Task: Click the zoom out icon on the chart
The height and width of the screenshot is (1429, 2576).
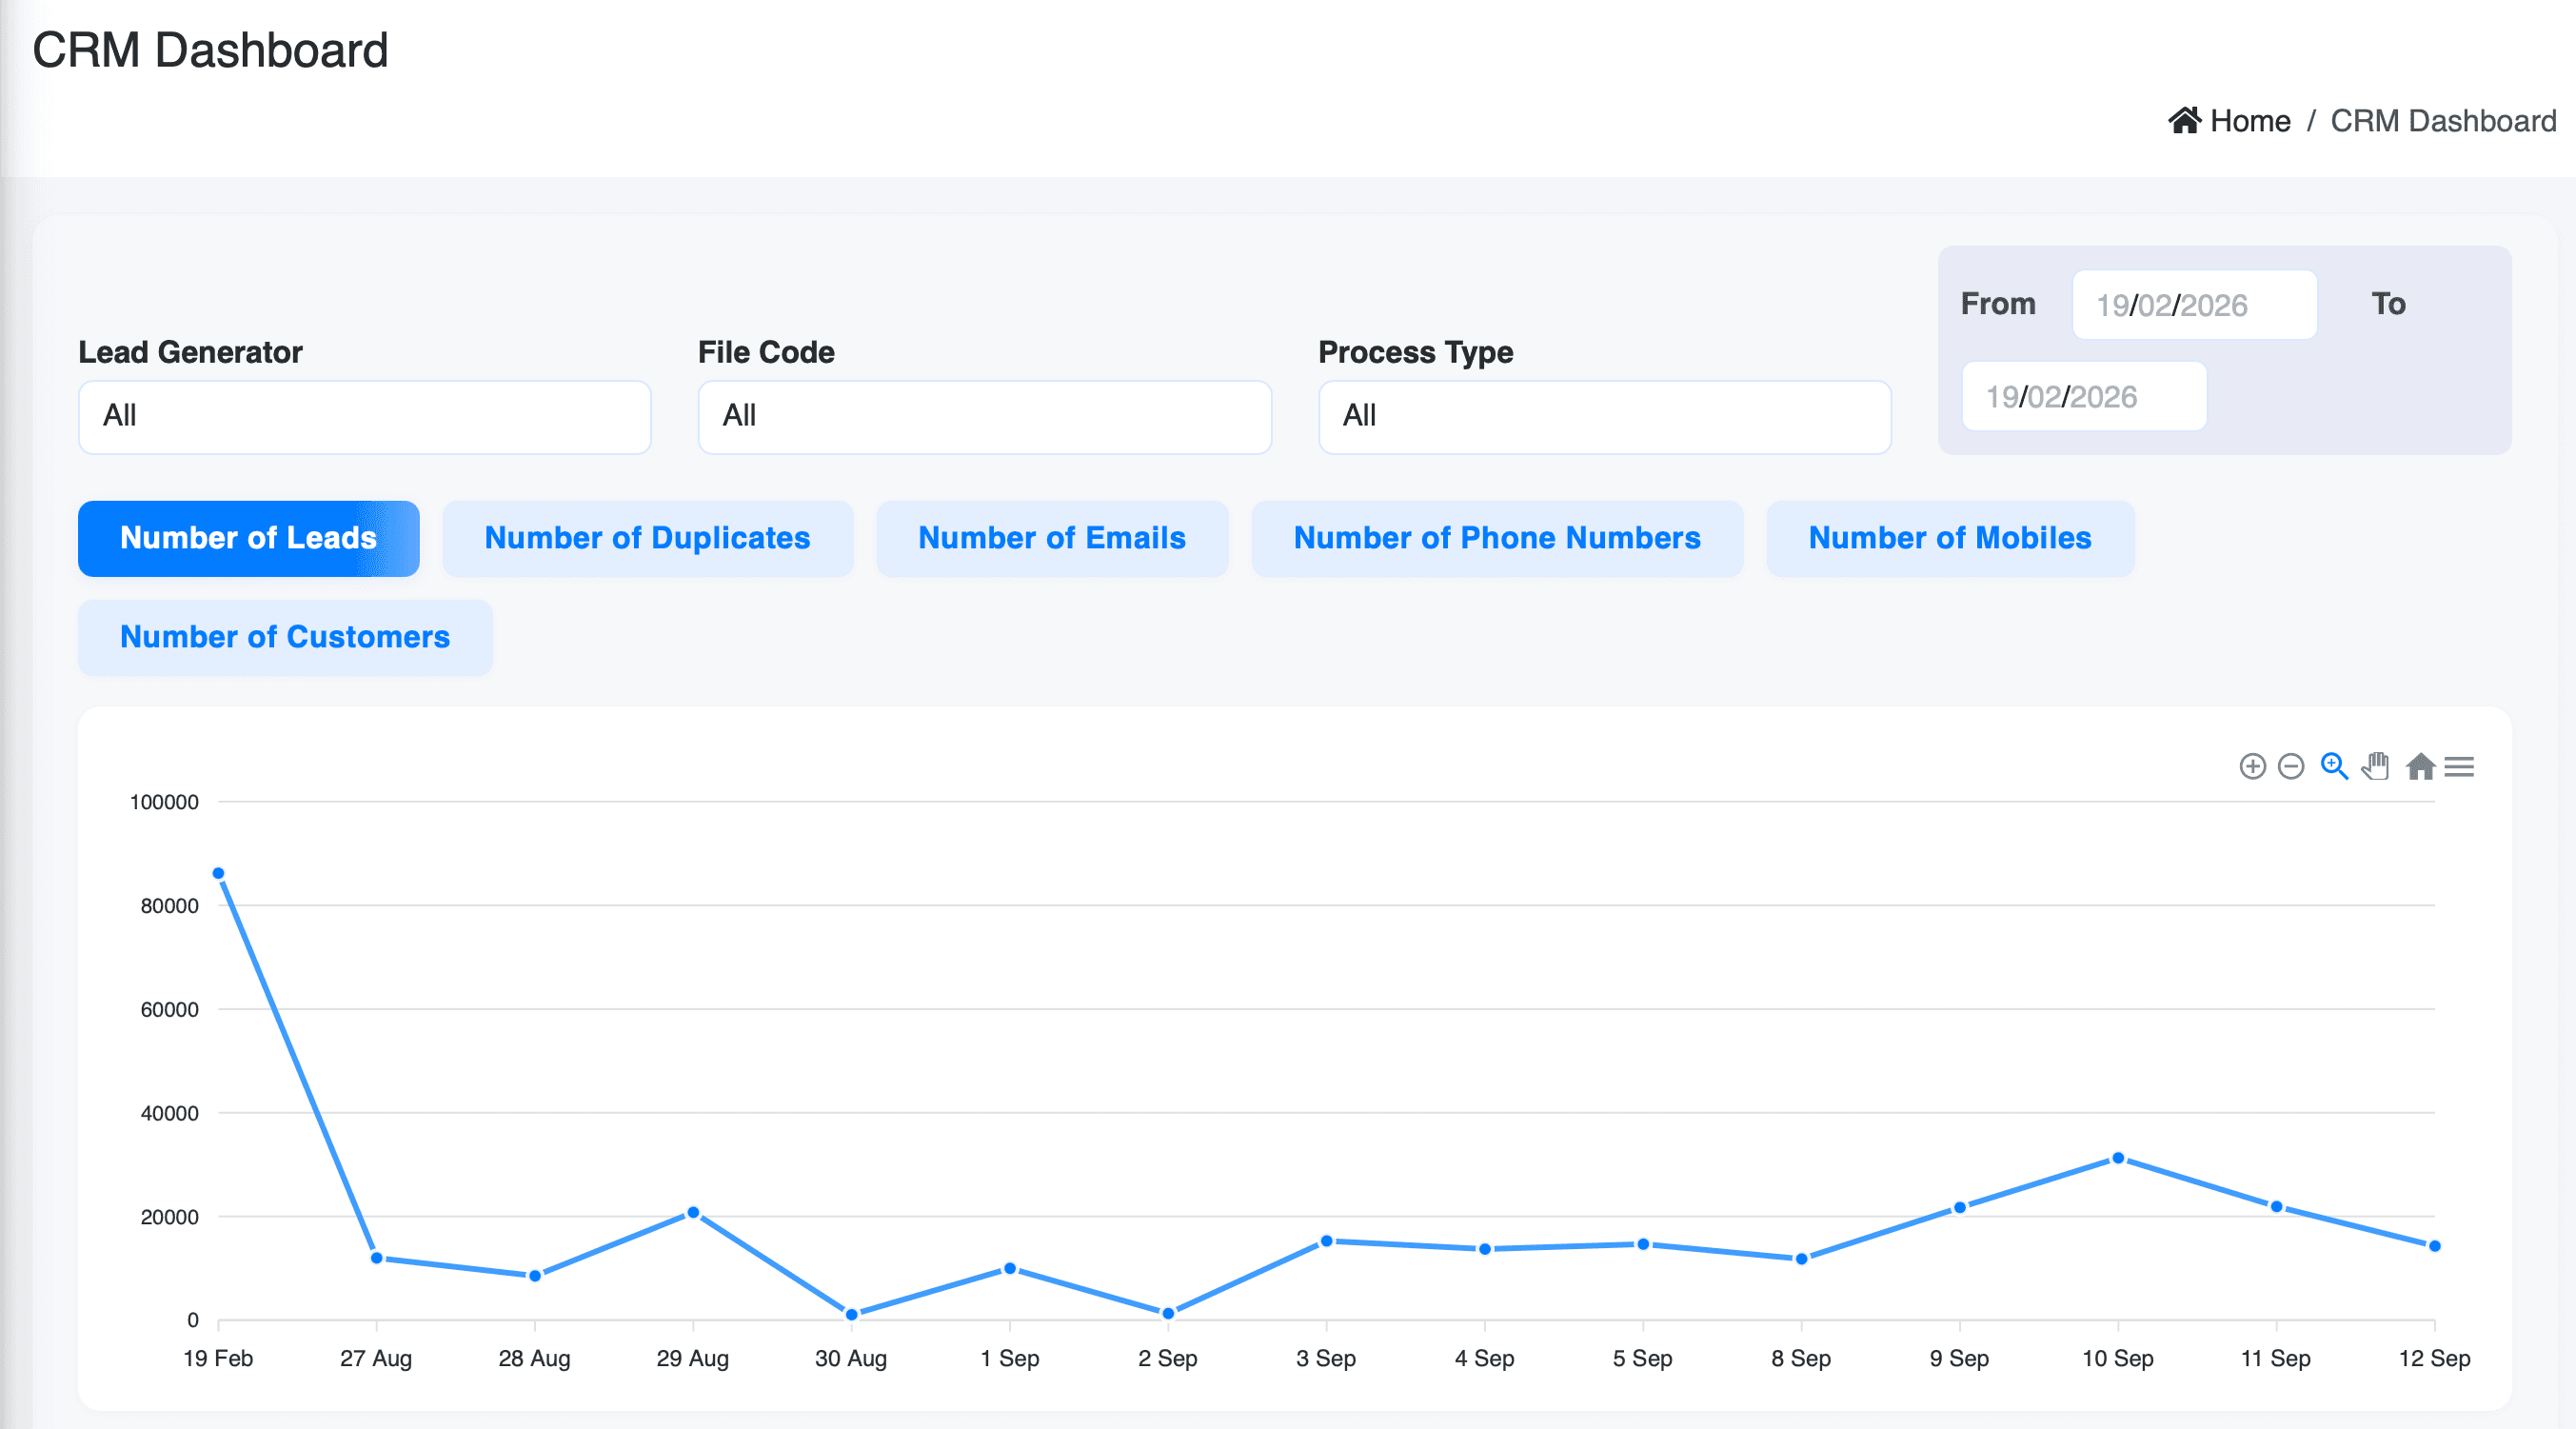Action: pyautogui.click(x=2290, y=768)
